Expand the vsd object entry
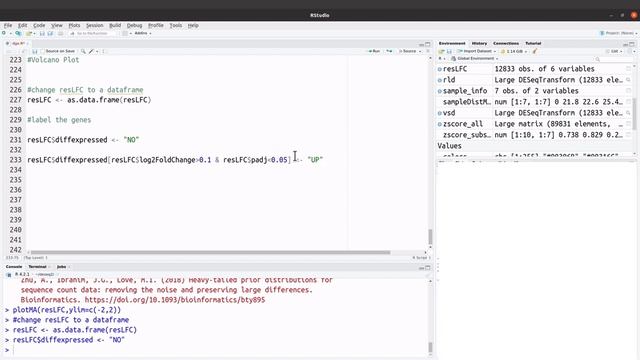This screenshot has height=360, width=640. click(x=440, y=113)
